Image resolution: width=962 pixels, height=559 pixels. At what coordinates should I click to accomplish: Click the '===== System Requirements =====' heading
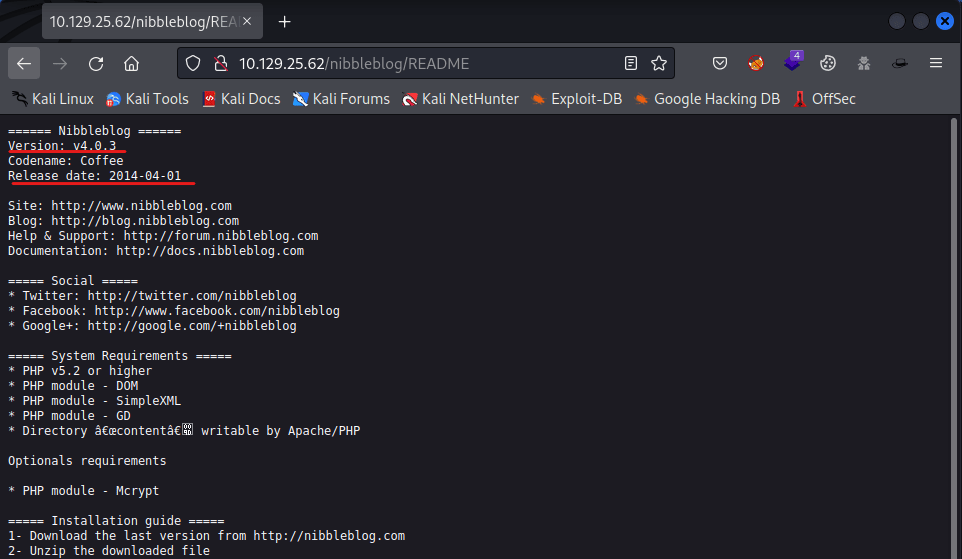point(120,356)
